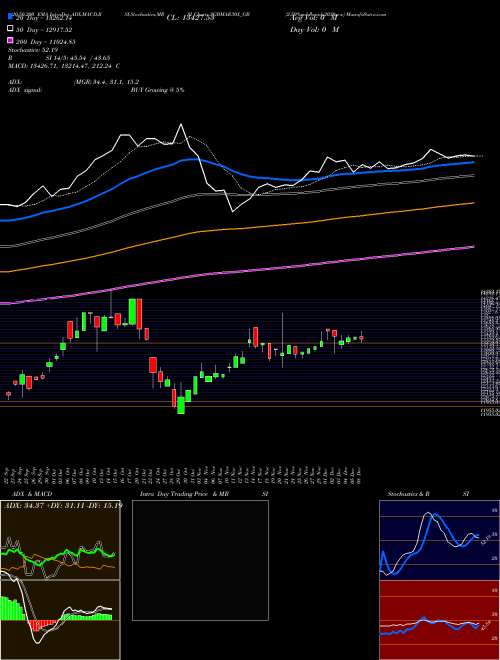Click the empty intraday price chart box
The height and width of the screenshot is (660, 500).
pos(200,560)
